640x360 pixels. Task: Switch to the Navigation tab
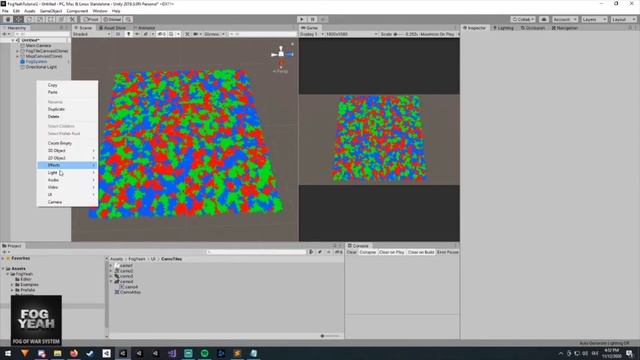tap(565, 28)
